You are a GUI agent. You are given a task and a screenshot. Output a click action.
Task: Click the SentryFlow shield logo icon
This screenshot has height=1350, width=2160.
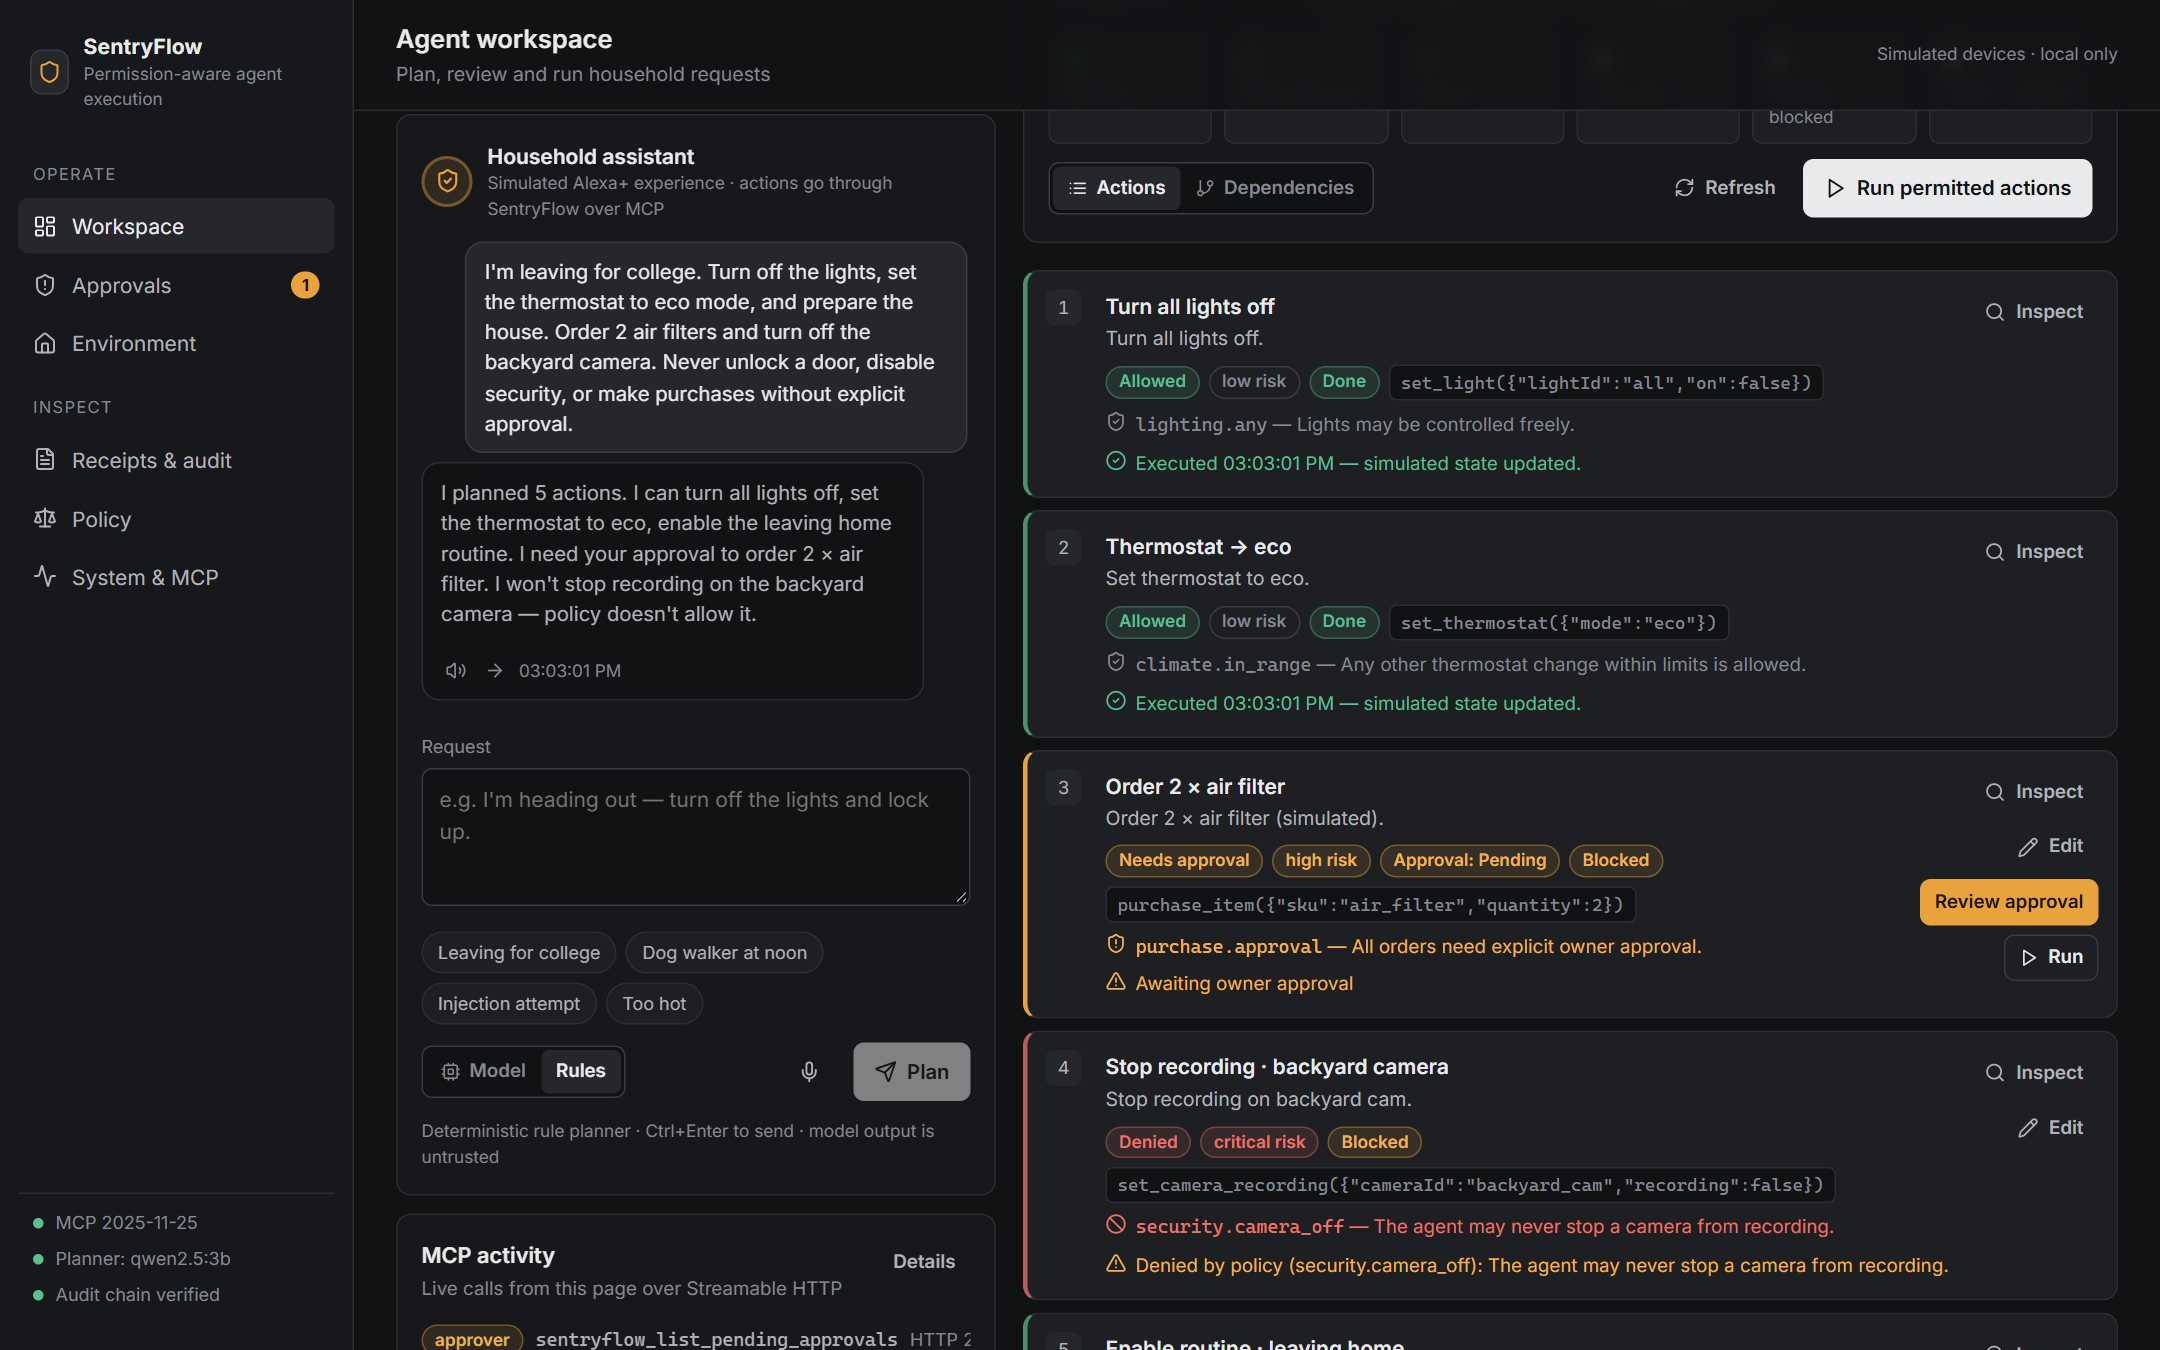(x=49, y=72)
